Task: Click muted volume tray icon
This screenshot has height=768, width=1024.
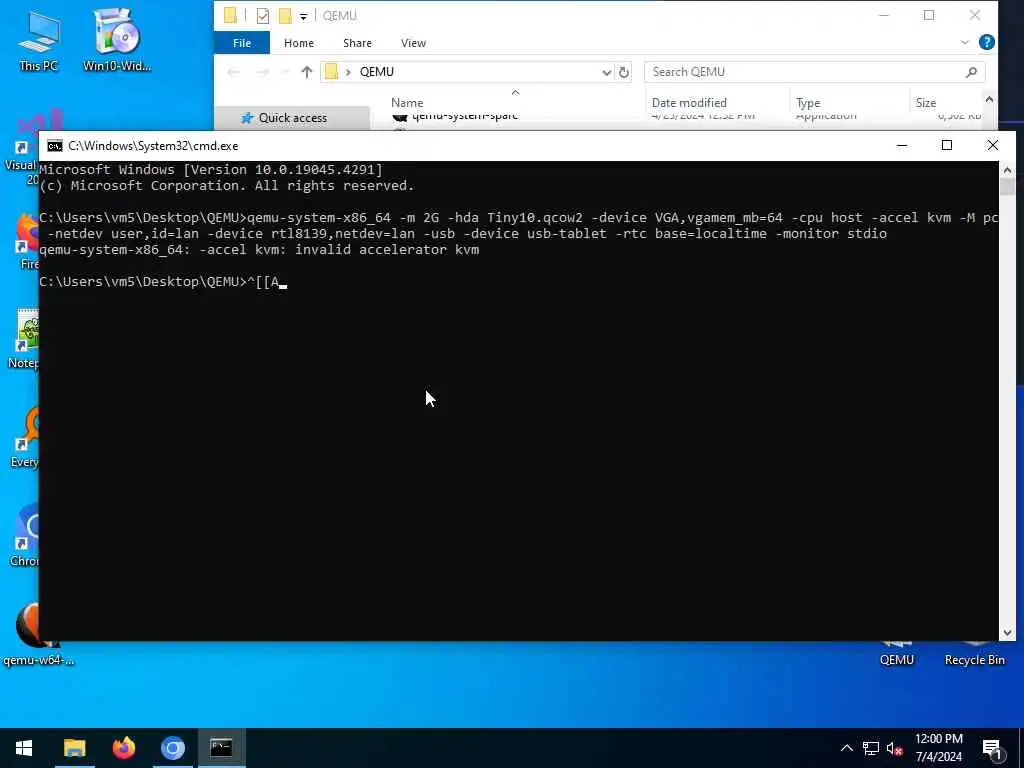Action: click(894, 748)
